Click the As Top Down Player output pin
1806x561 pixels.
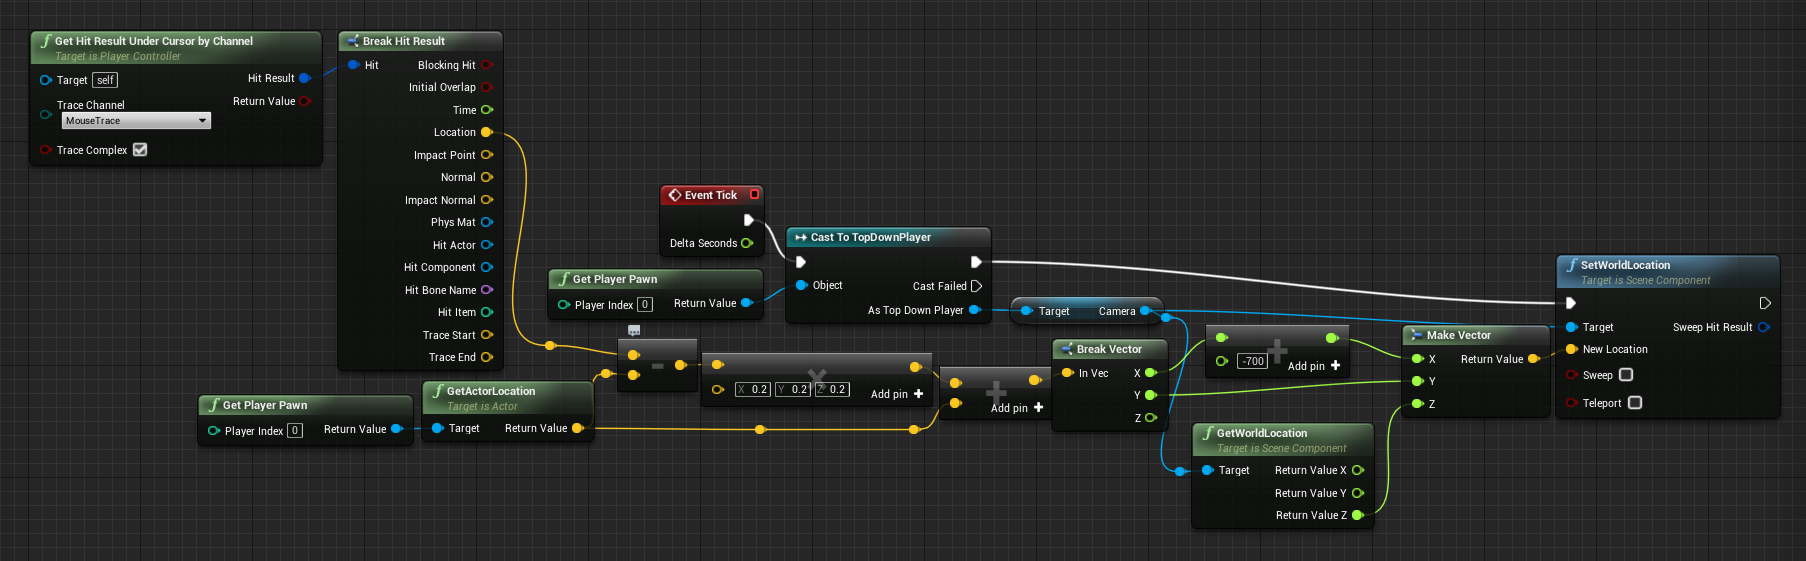click(x=975, y=310)
